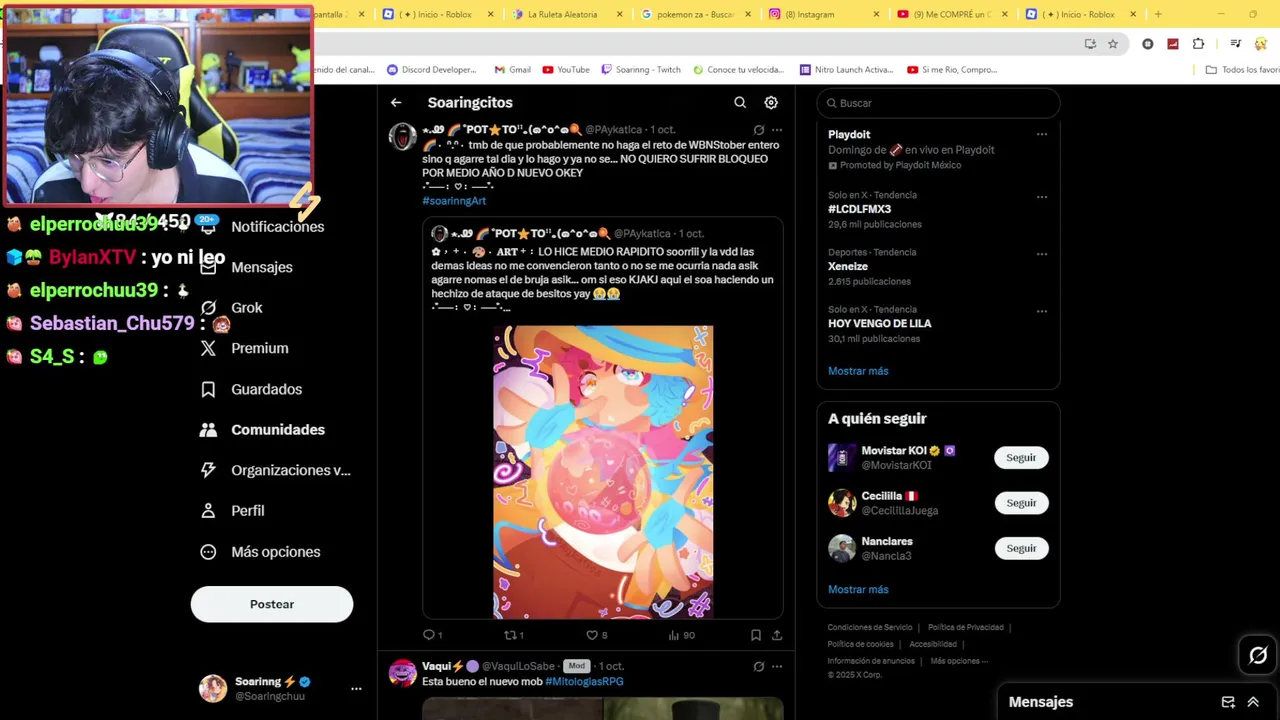Open Todos los favoritos folder
Screen dimensions: 1280x720
1242,70
